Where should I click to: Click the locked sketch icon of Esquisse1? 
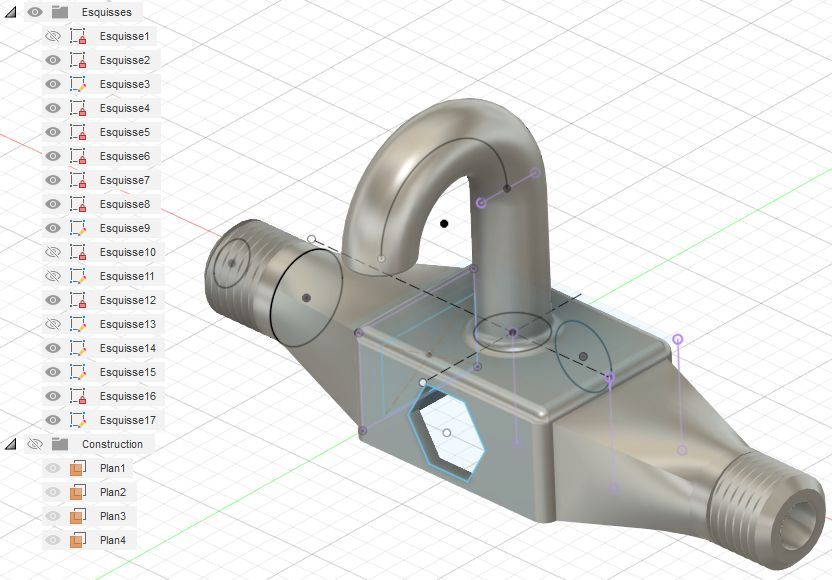(x=78, y=36)
